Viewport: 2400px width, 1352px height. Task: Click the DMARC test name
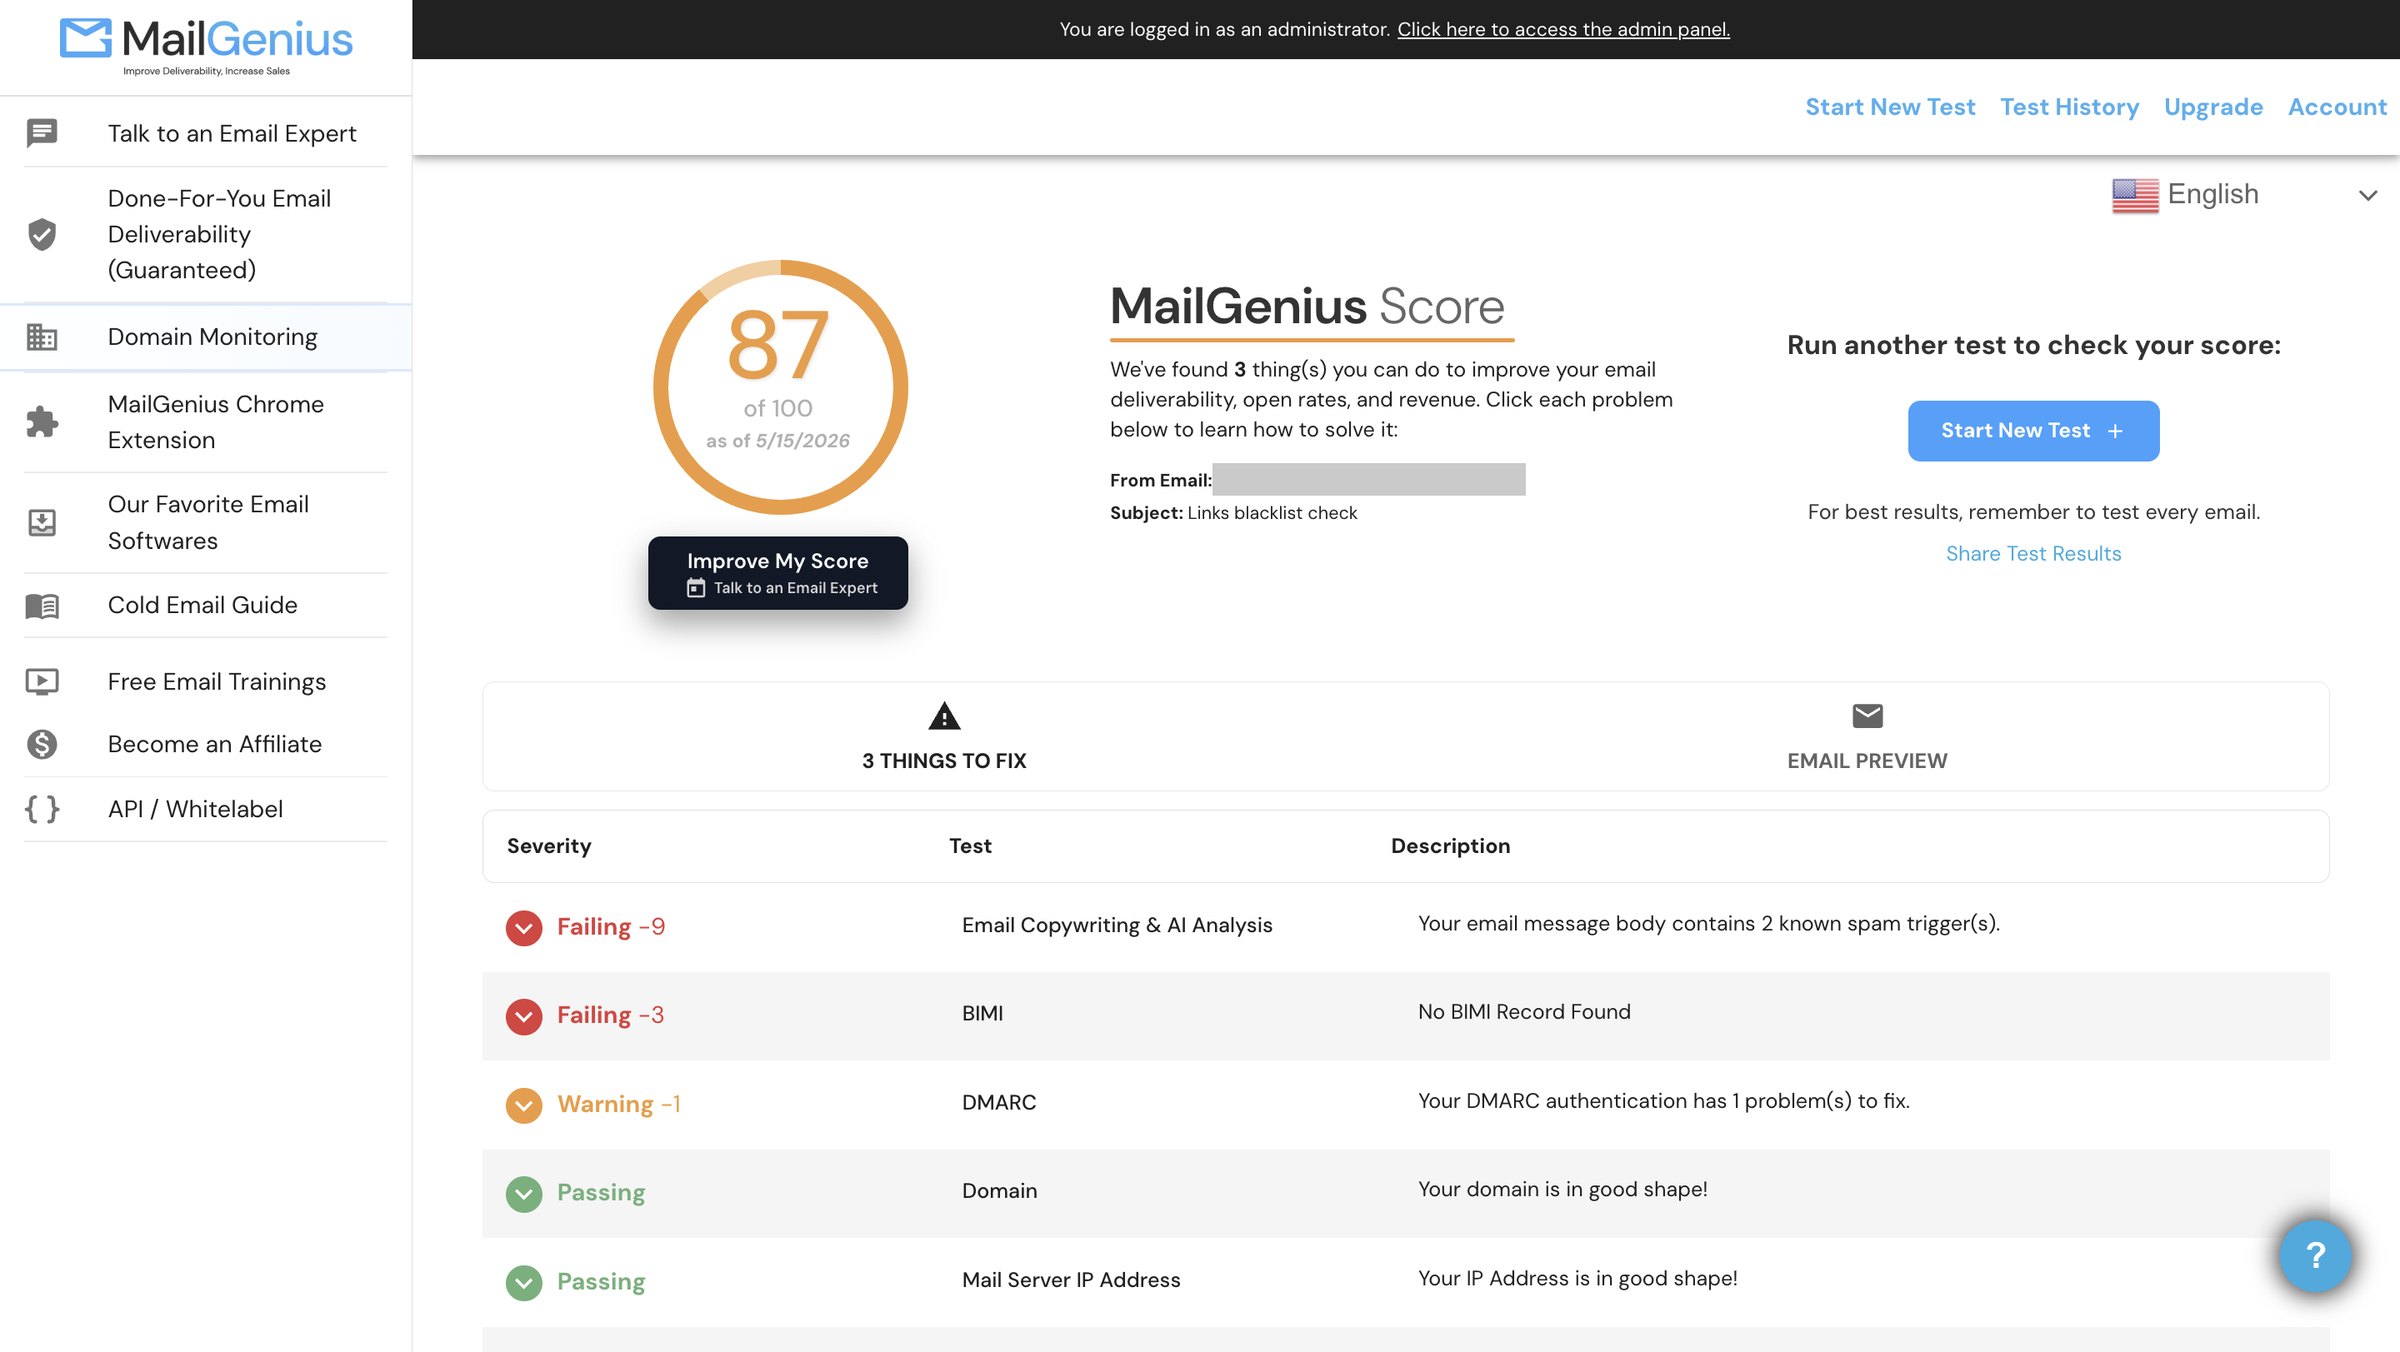[x=999, y=1102]
